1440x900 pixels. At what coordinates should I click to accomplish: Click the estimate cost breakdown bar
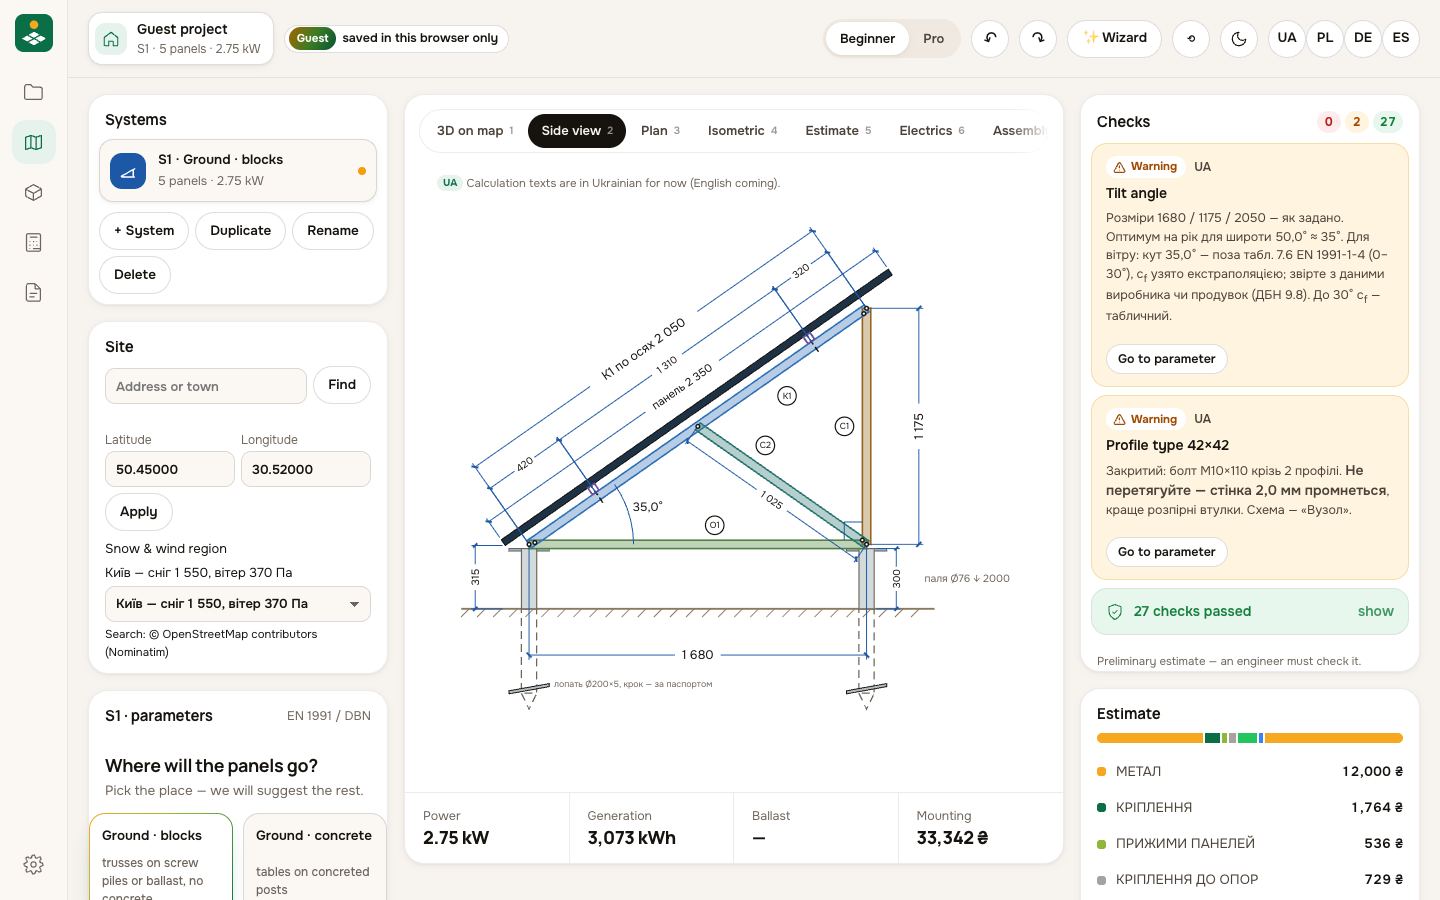[x=1250, y=738]
